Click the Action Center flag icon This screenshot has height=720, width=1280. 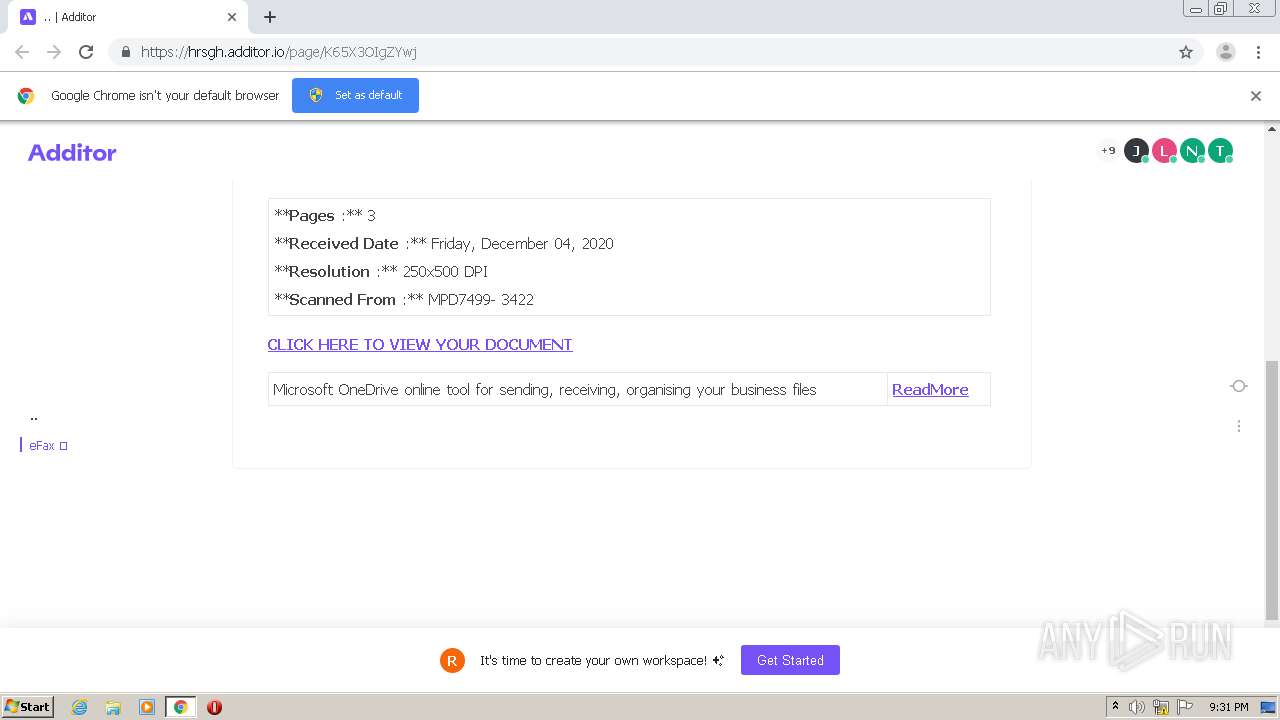[1186, 707]
